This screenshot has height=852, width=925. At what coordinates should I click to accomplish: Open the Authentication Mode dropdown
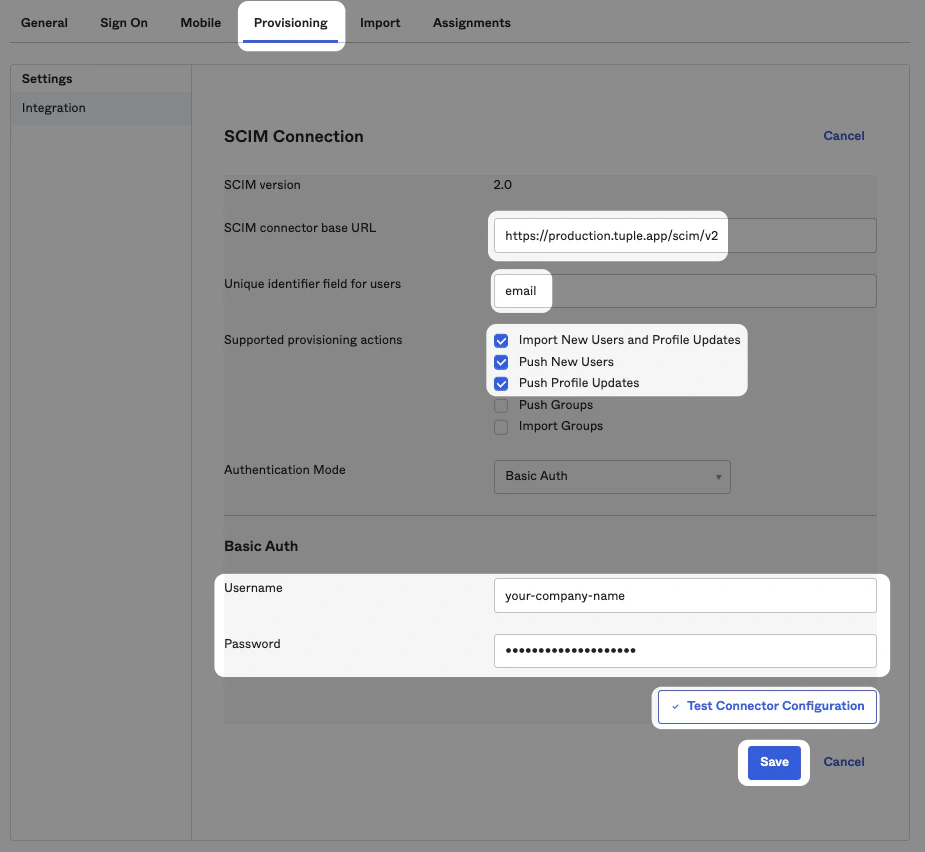(611, 476)
